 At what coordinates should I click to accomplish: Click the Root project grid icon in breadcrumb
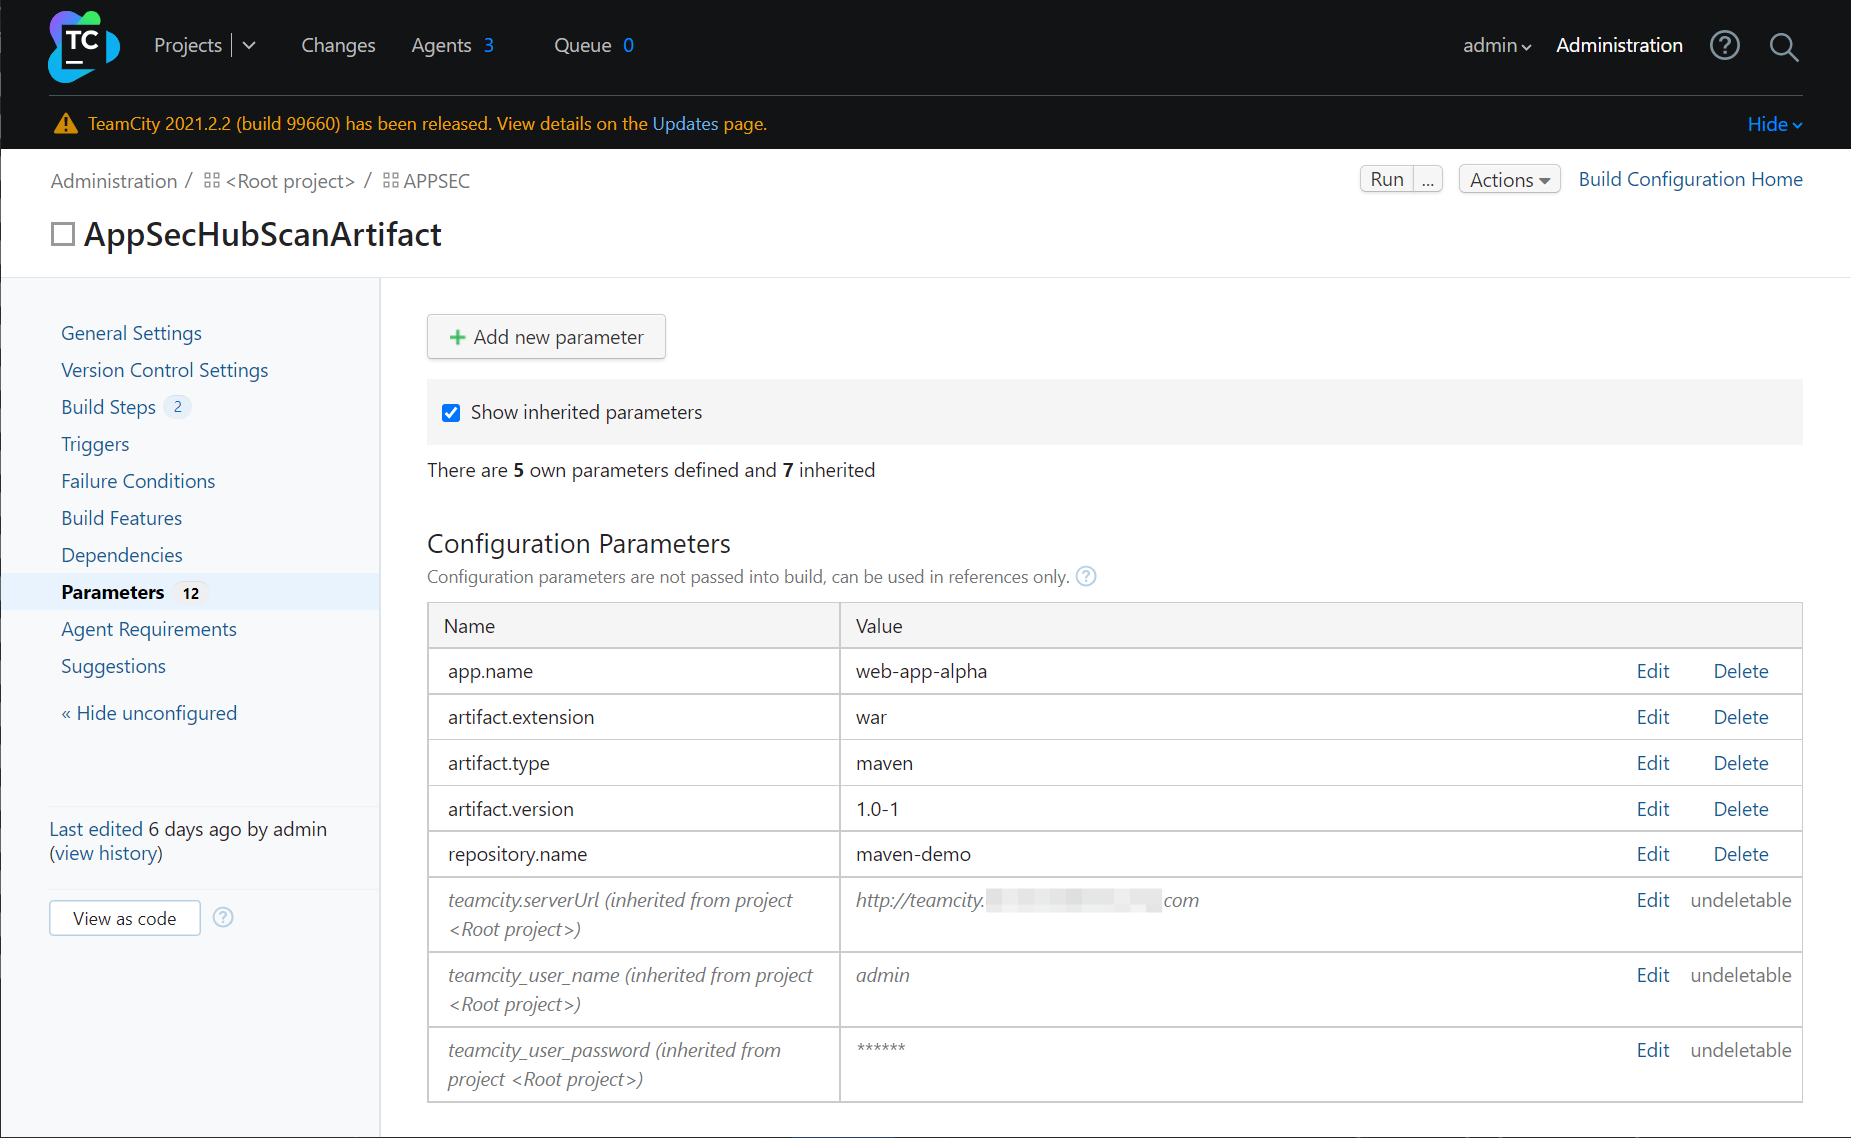[212, 180]
